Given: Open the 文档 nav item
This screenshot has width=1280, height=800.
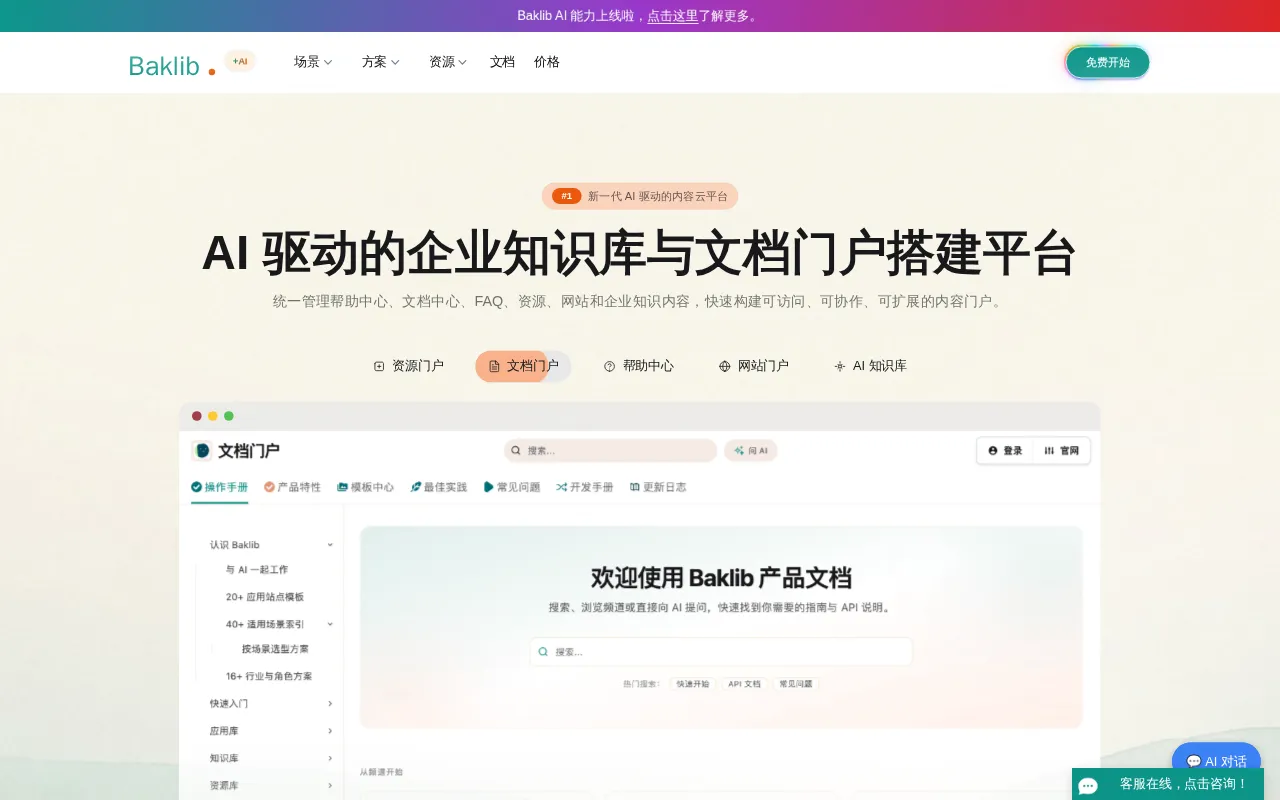Looking at the screenshot, I should point(502,62).
